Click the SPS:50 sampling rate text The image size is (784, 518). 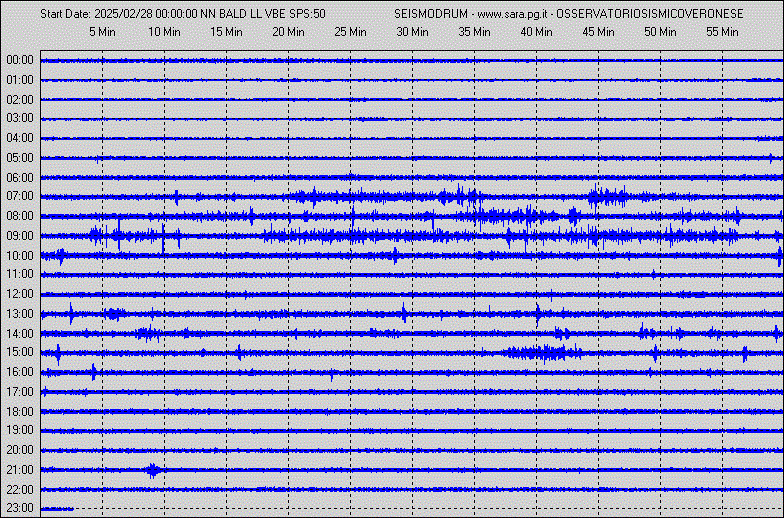(x=308, y=14)
